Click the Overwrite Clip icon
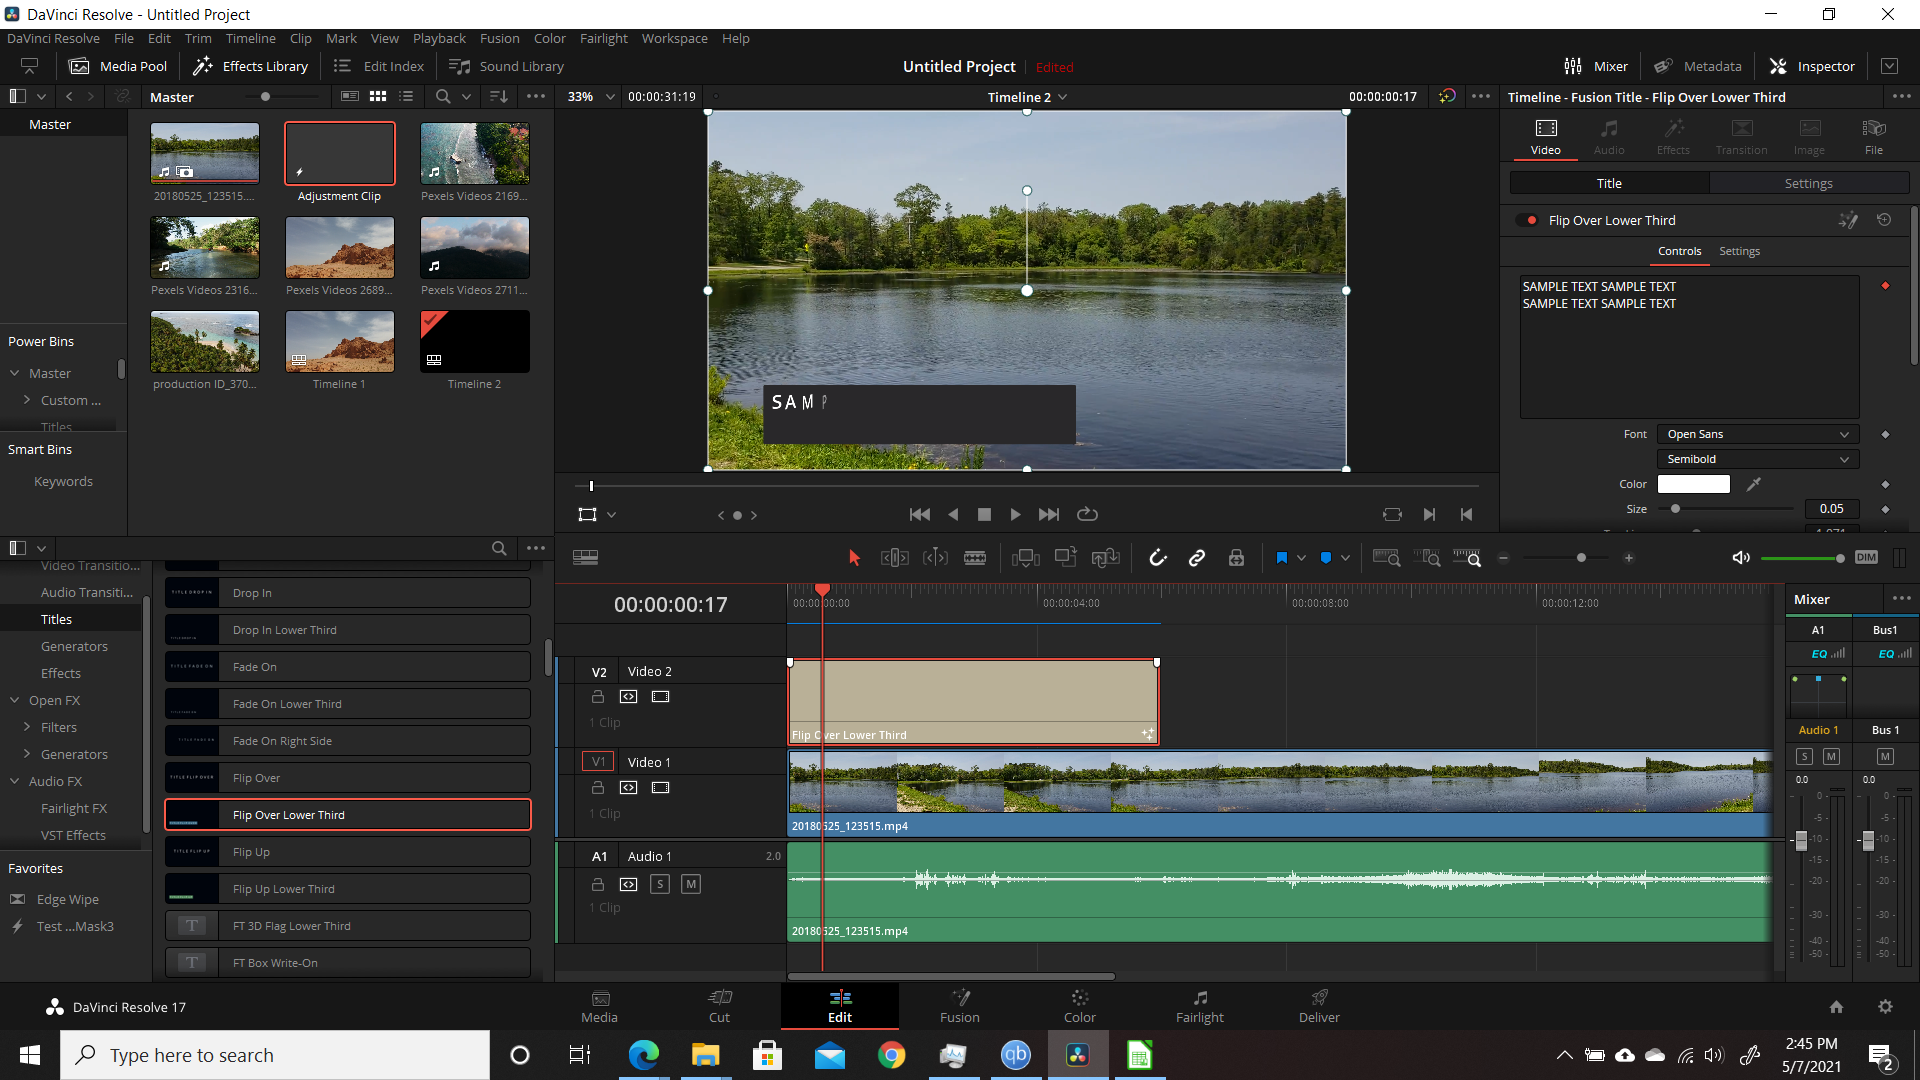1920x1080 pixels. (1066, 558)
